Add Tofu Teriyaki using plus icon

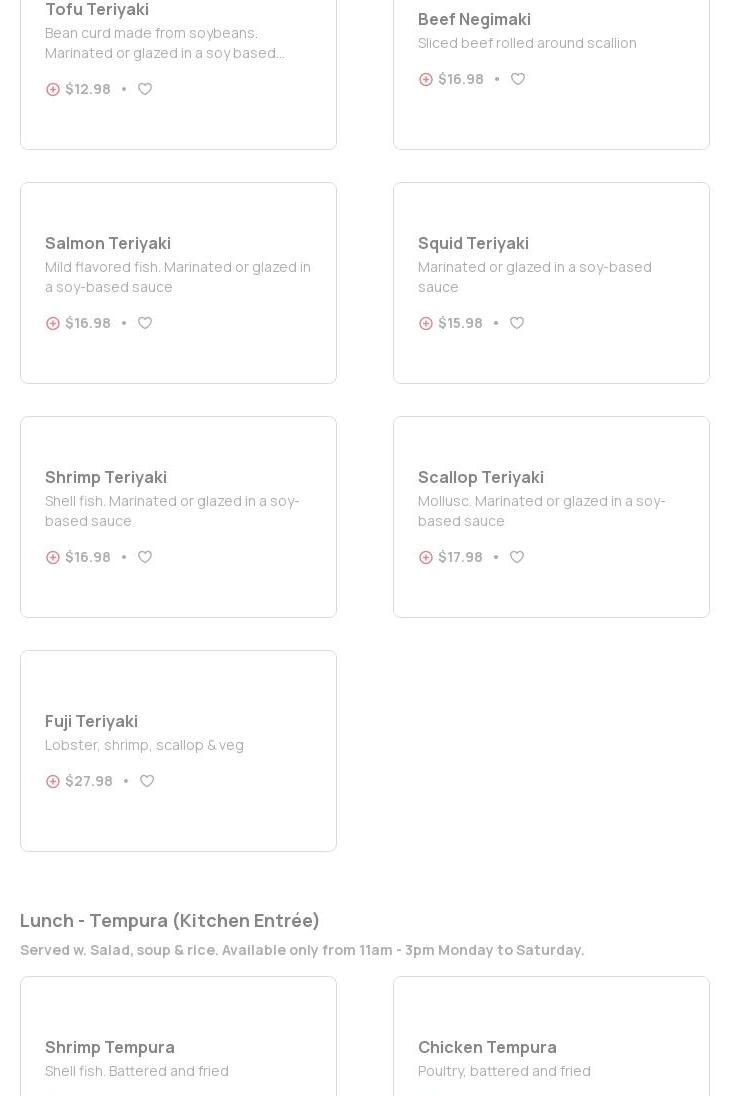pyautogui.click(x=53, y=89)
